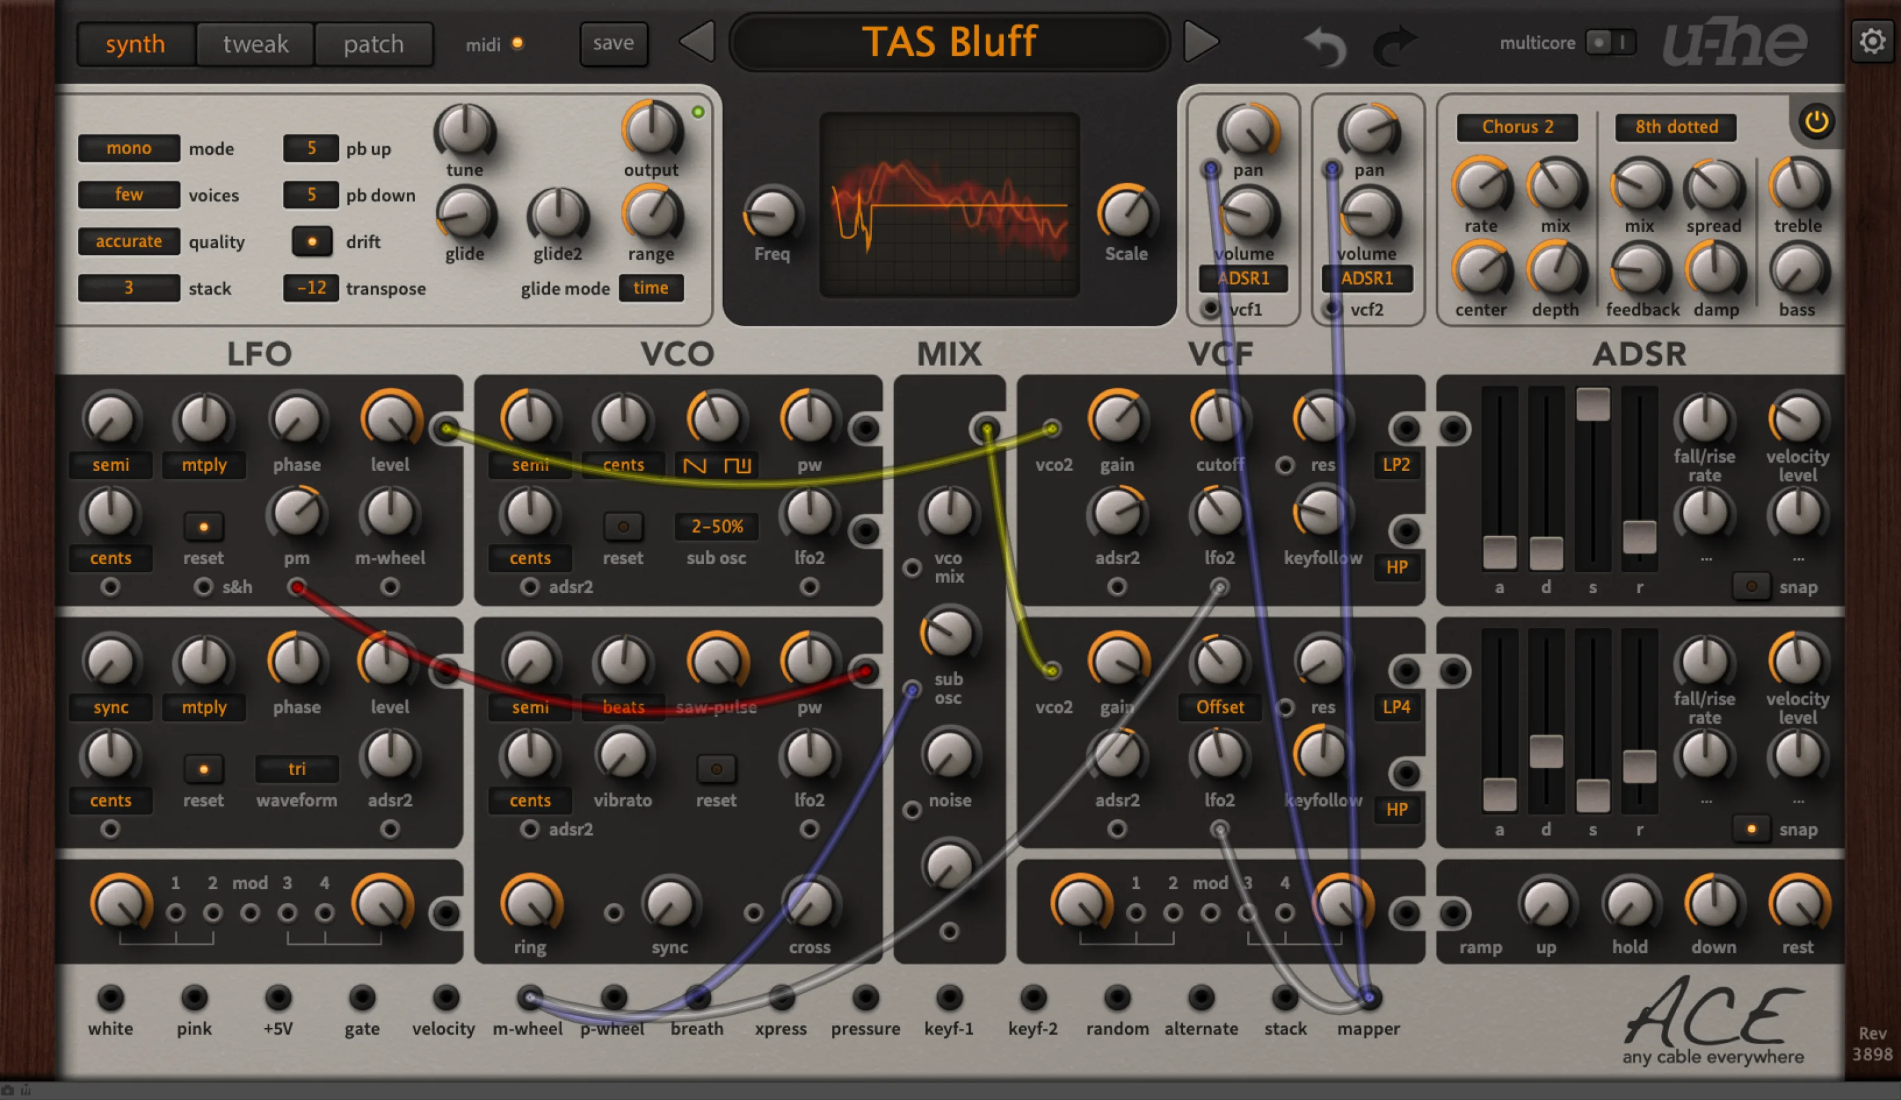
Task: Switch to the tweak tab
Action: pyautogui.click(x=254, y=43)
